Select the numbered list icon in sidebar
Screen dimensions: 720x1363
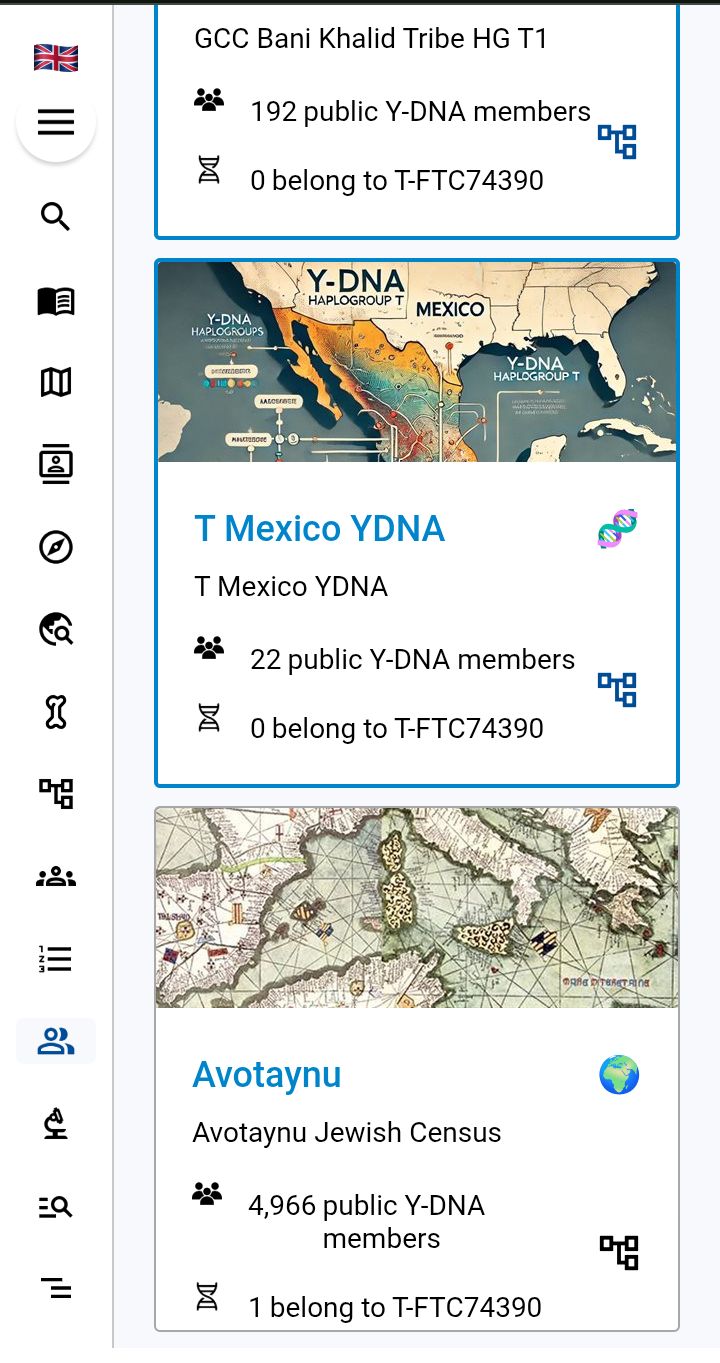pos(56,959)
